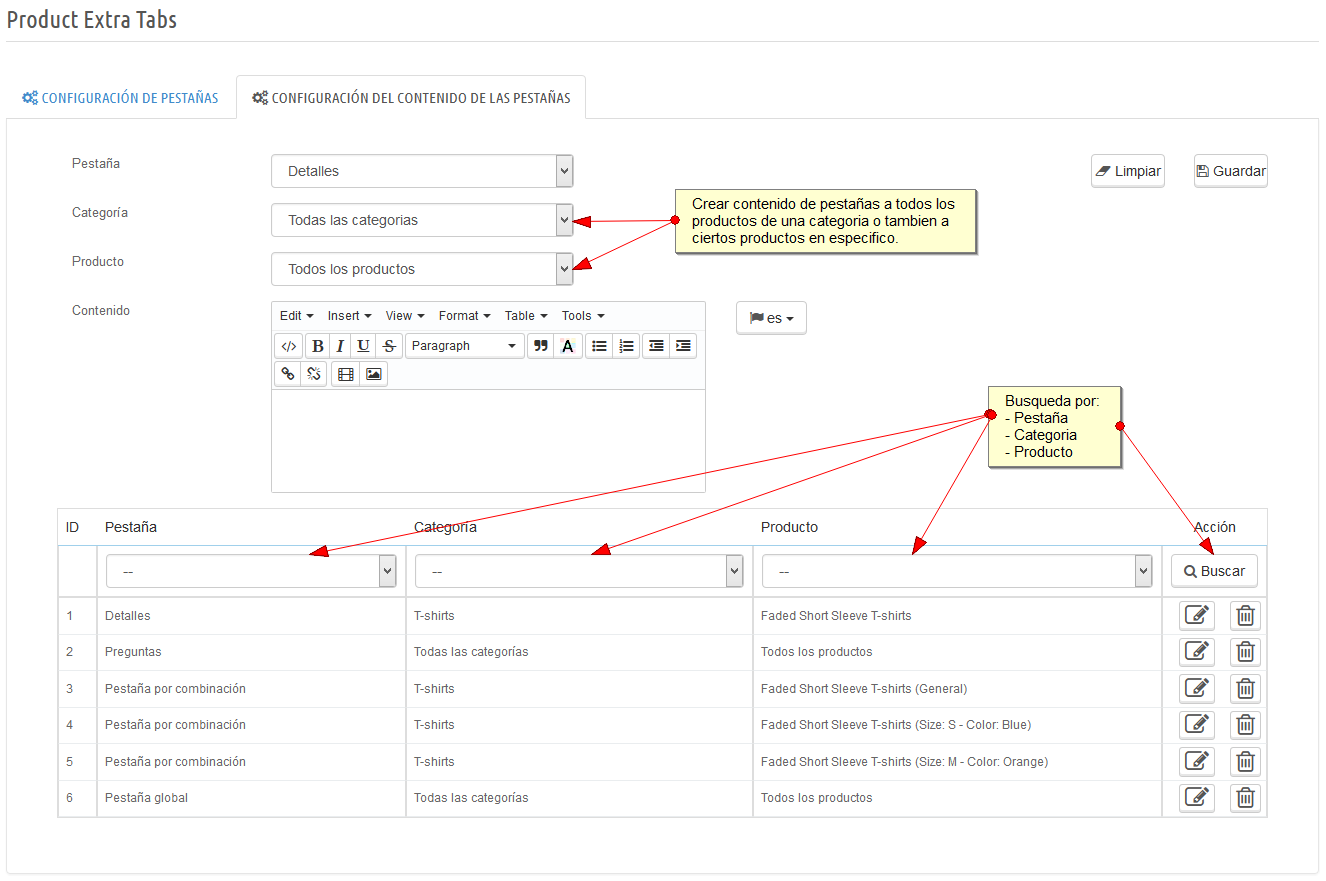Image resolution: width=1326 pixels, height=881 pixels.
Task: Click 'Pestaña global' cell in row 6
Action: tap(146, 798)
